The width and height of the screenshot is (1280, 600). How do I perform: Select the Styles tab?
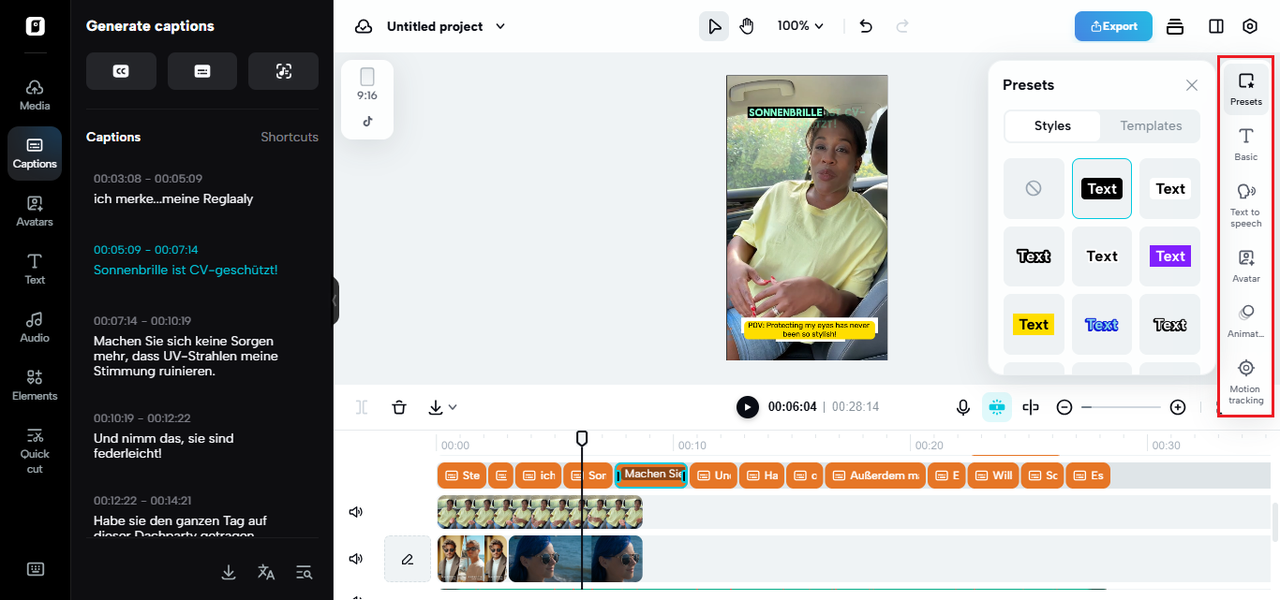tap(1052, 126)
